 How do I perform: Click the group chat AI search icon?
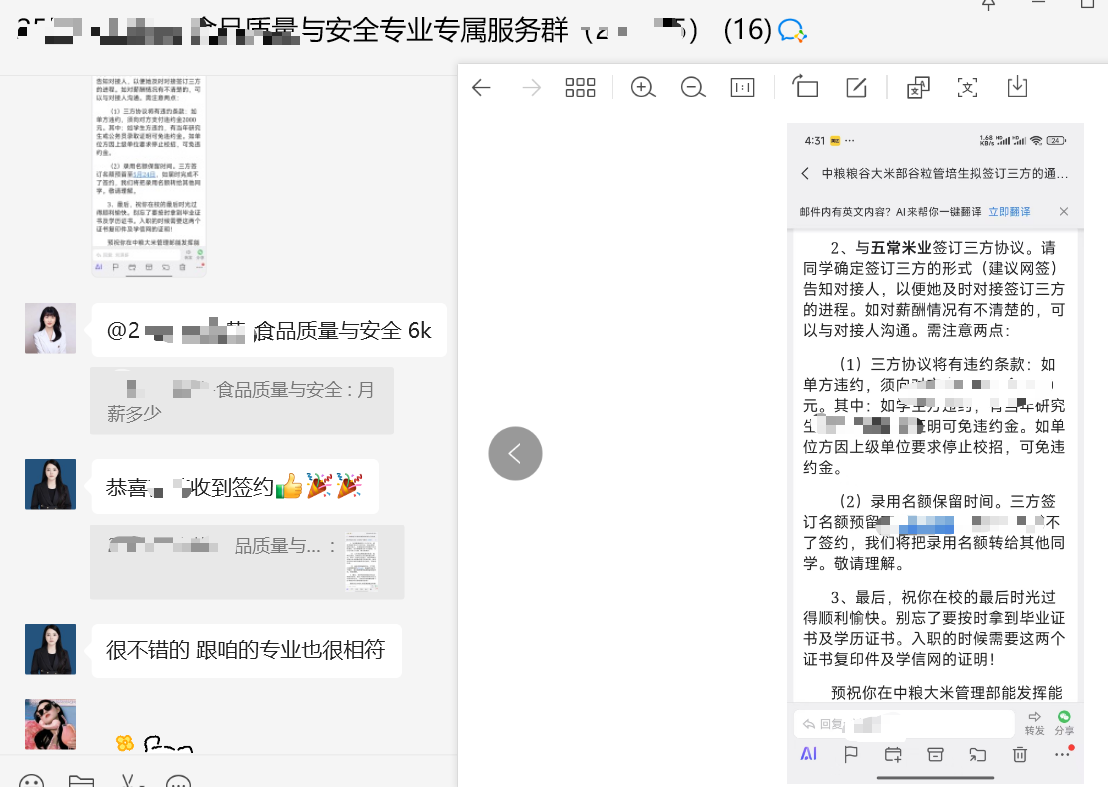click(x=792, y=31)
